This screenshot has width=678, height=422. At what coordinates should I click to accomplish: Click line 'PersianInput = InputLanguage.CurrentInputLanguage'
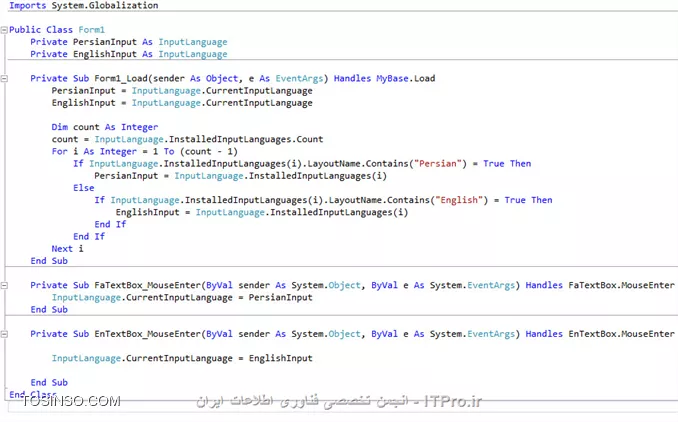pos(182,91)
